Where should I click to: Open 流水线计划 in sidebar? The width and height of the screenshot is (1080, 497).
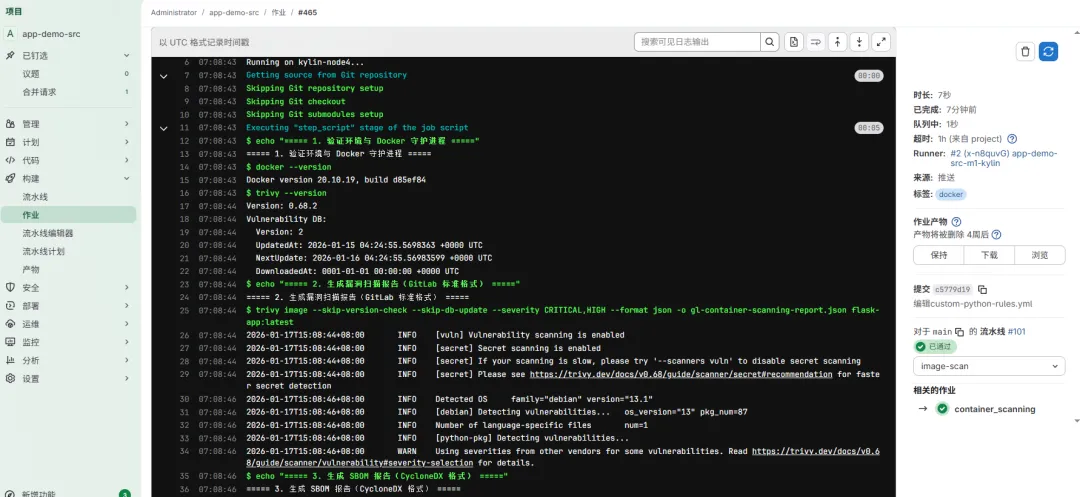tap(43, 251)
